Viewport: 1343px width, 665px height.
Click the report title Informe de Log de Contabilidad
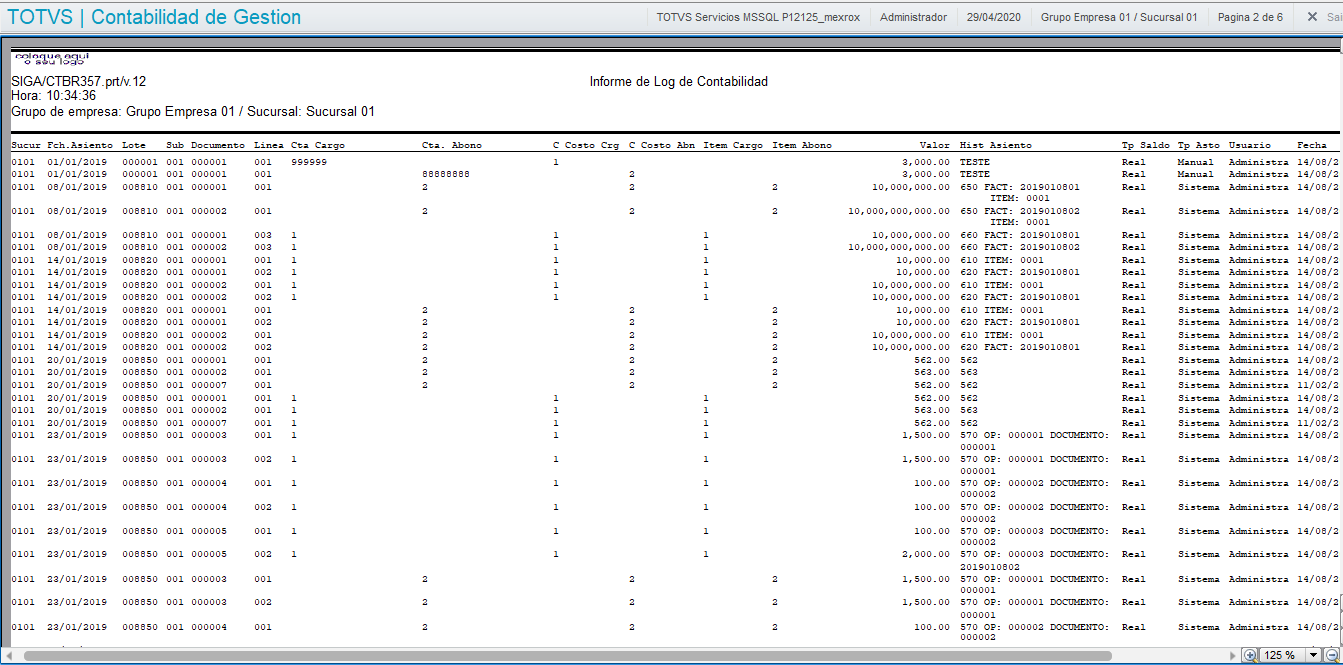tap(678, 81)
